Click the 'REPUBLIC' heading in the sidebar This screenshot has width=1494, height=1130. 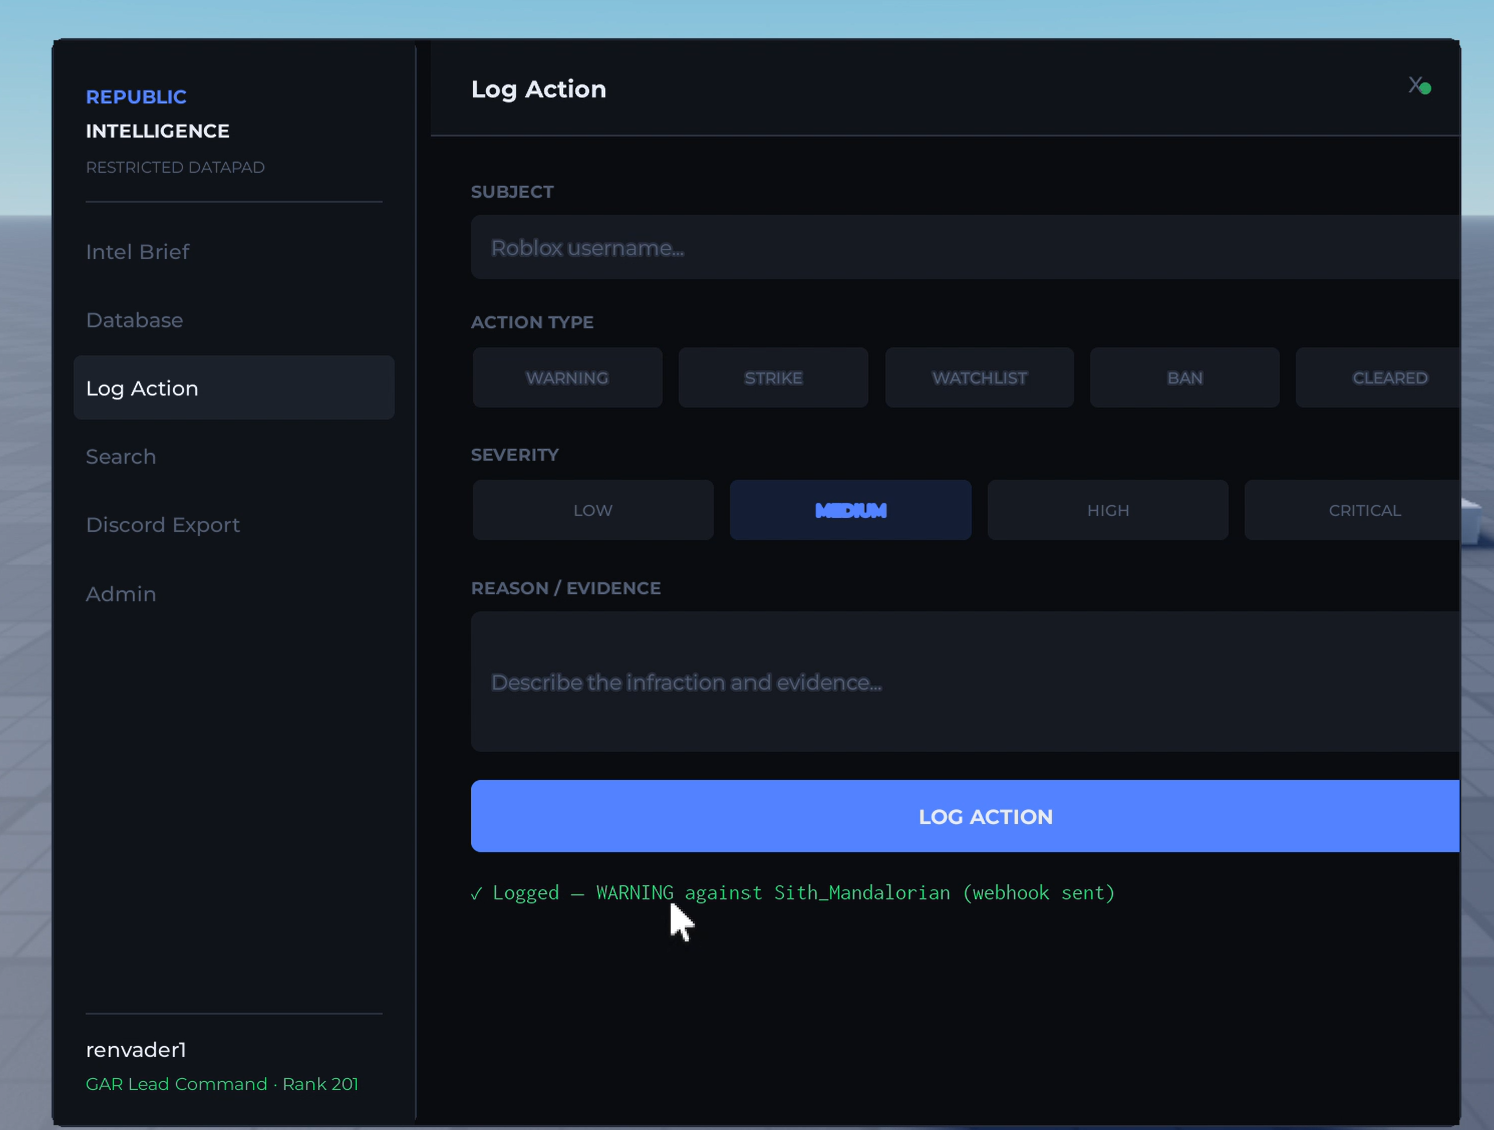[136, 97]
